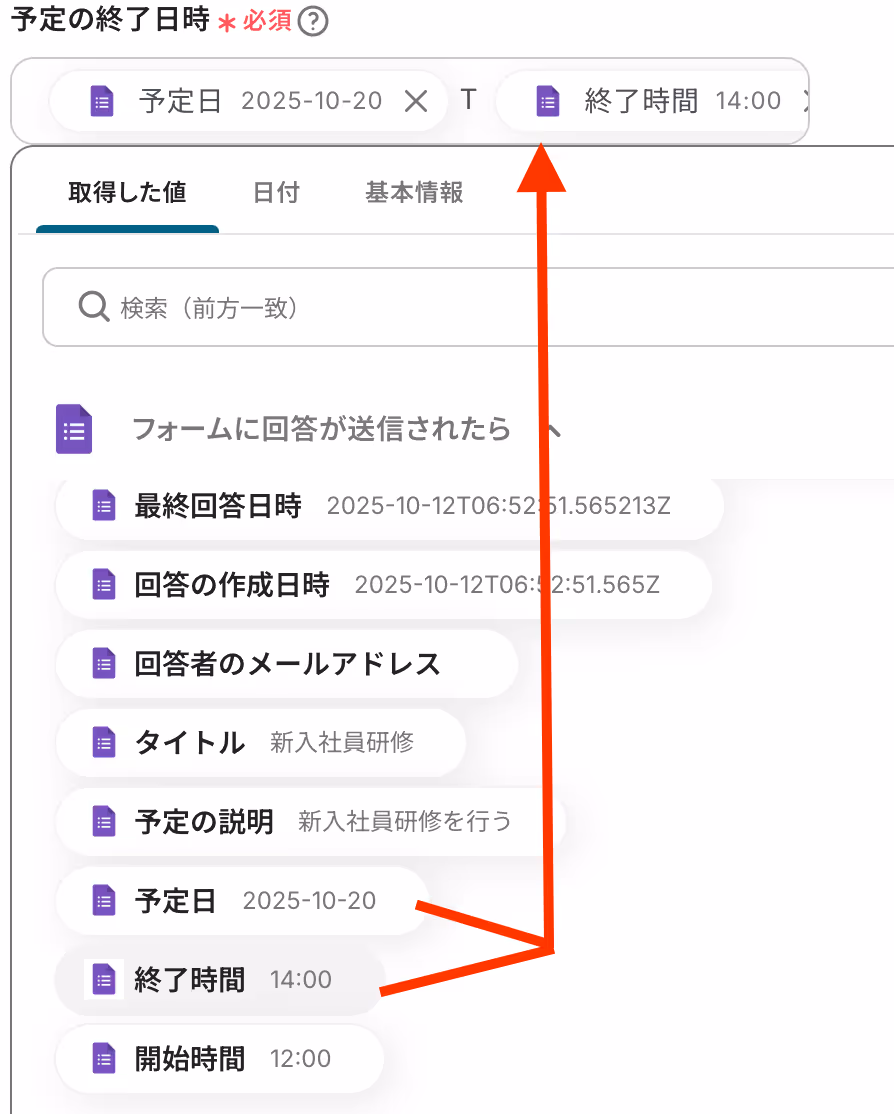Click the 'T' separator text in field
Screen dimensions: 894x1114
pos(468,99)
